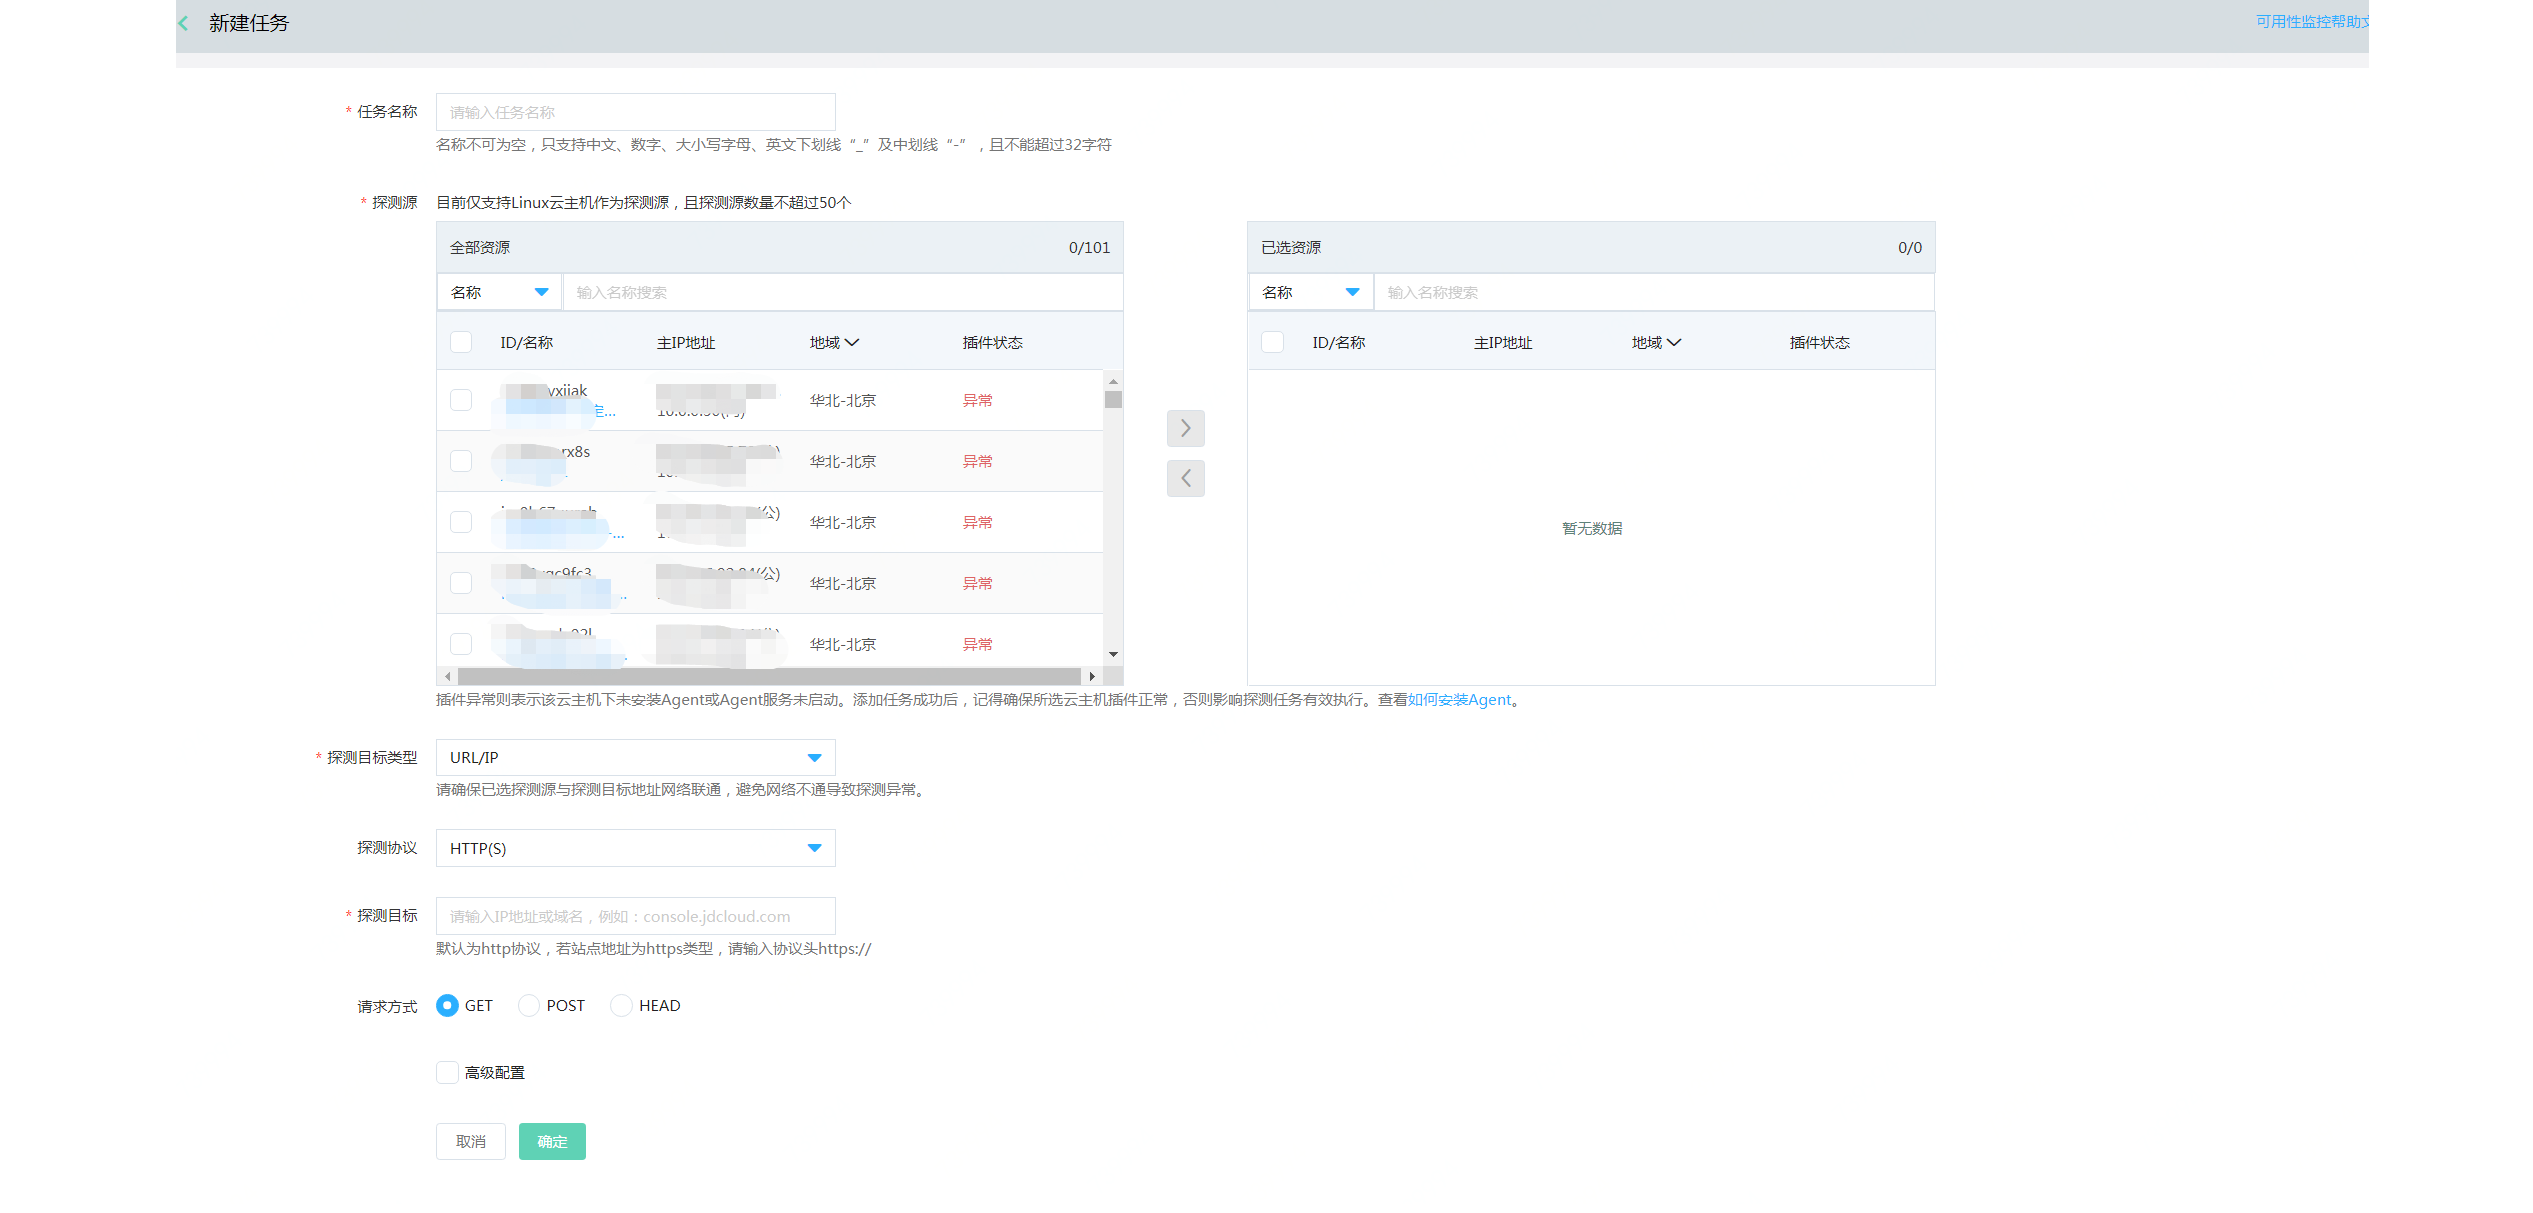The width and height of the screenshot is (2533, 1213).
Task: Click the 地域 sort chevron in 已选资源 list
Action: coord(1676,342)
